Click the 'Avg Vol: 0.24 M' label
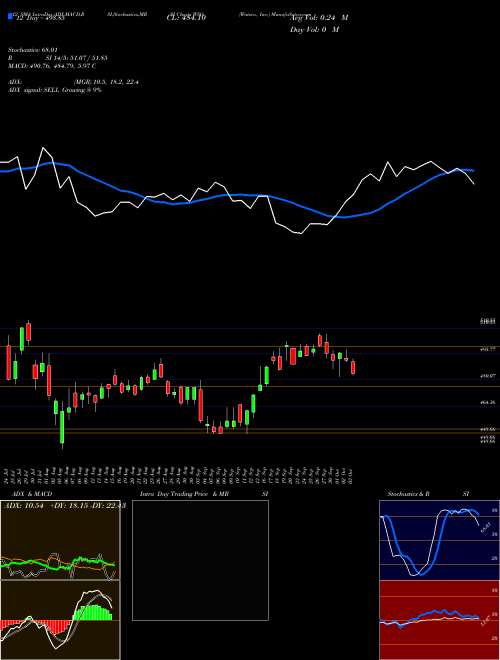500x660 pixels. pos(319,18)
